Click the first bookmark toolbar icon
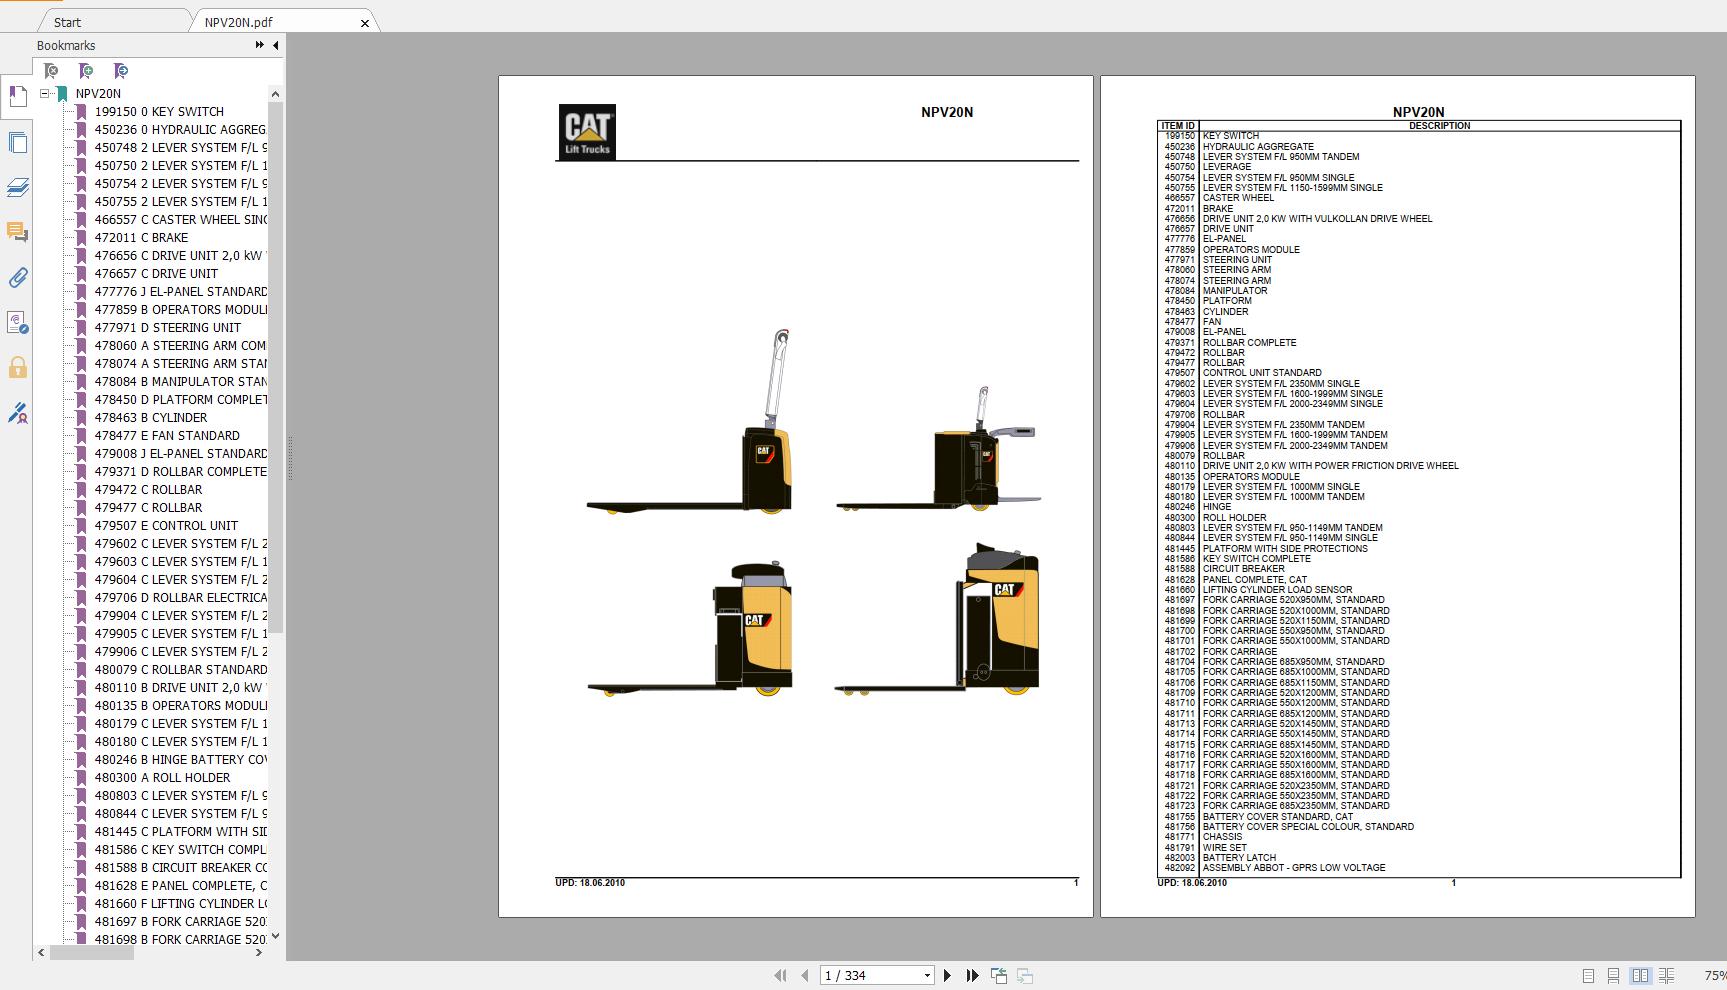Screen dimensions: 1727x990 click(x=51, y=71)
